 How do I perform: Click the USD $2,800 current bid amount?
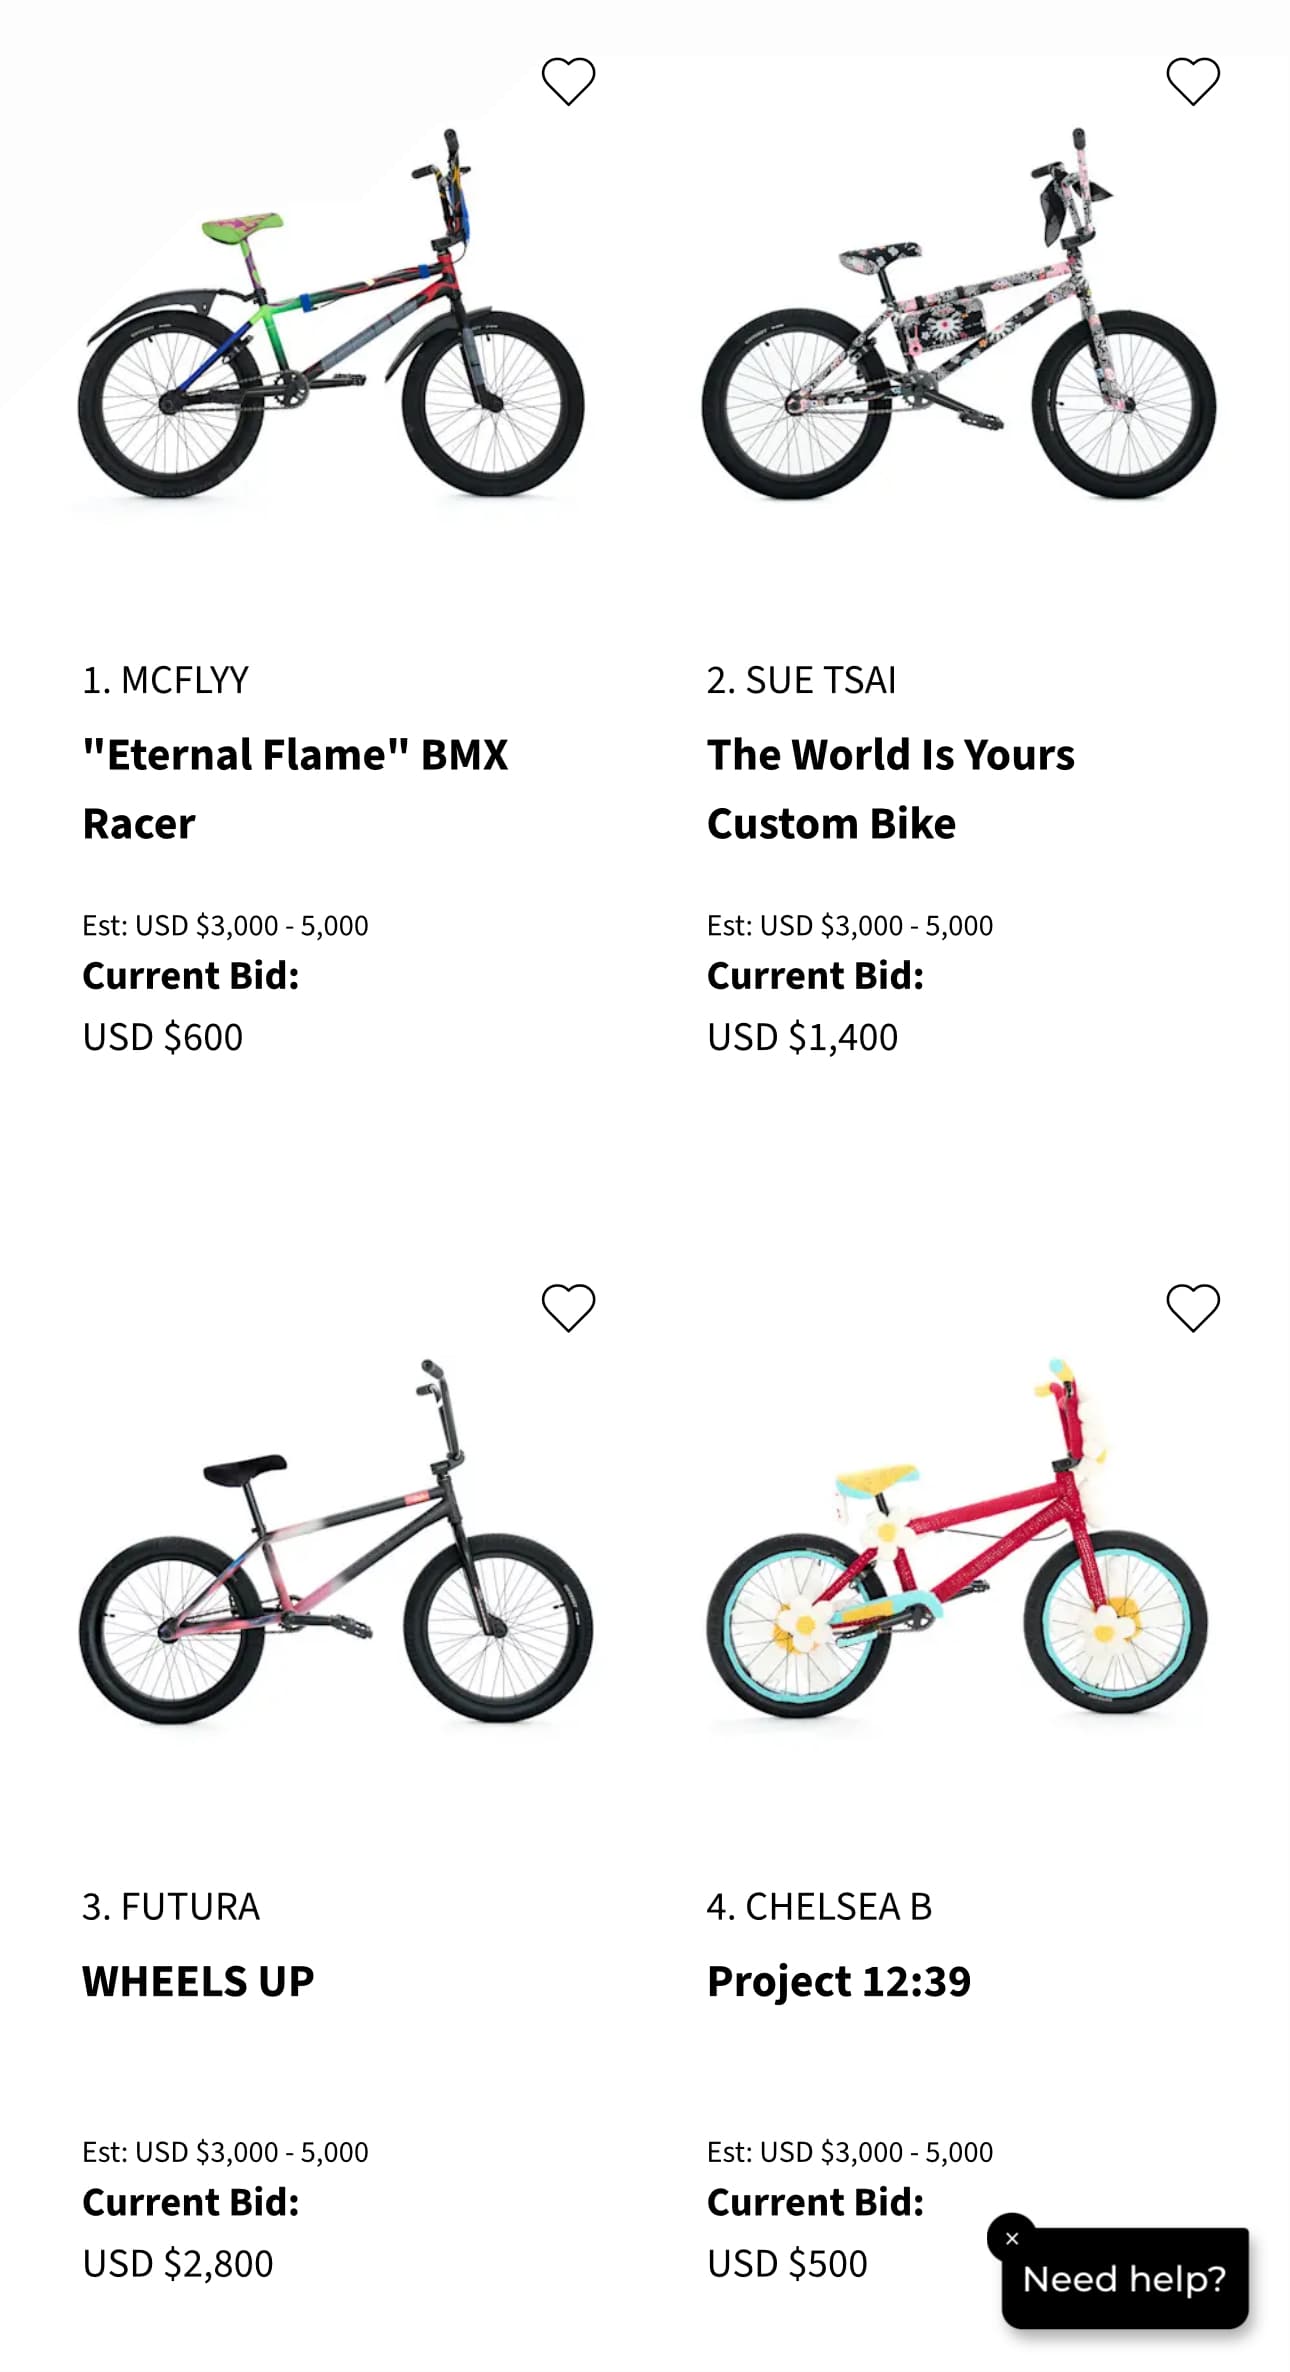[178, 2263]
